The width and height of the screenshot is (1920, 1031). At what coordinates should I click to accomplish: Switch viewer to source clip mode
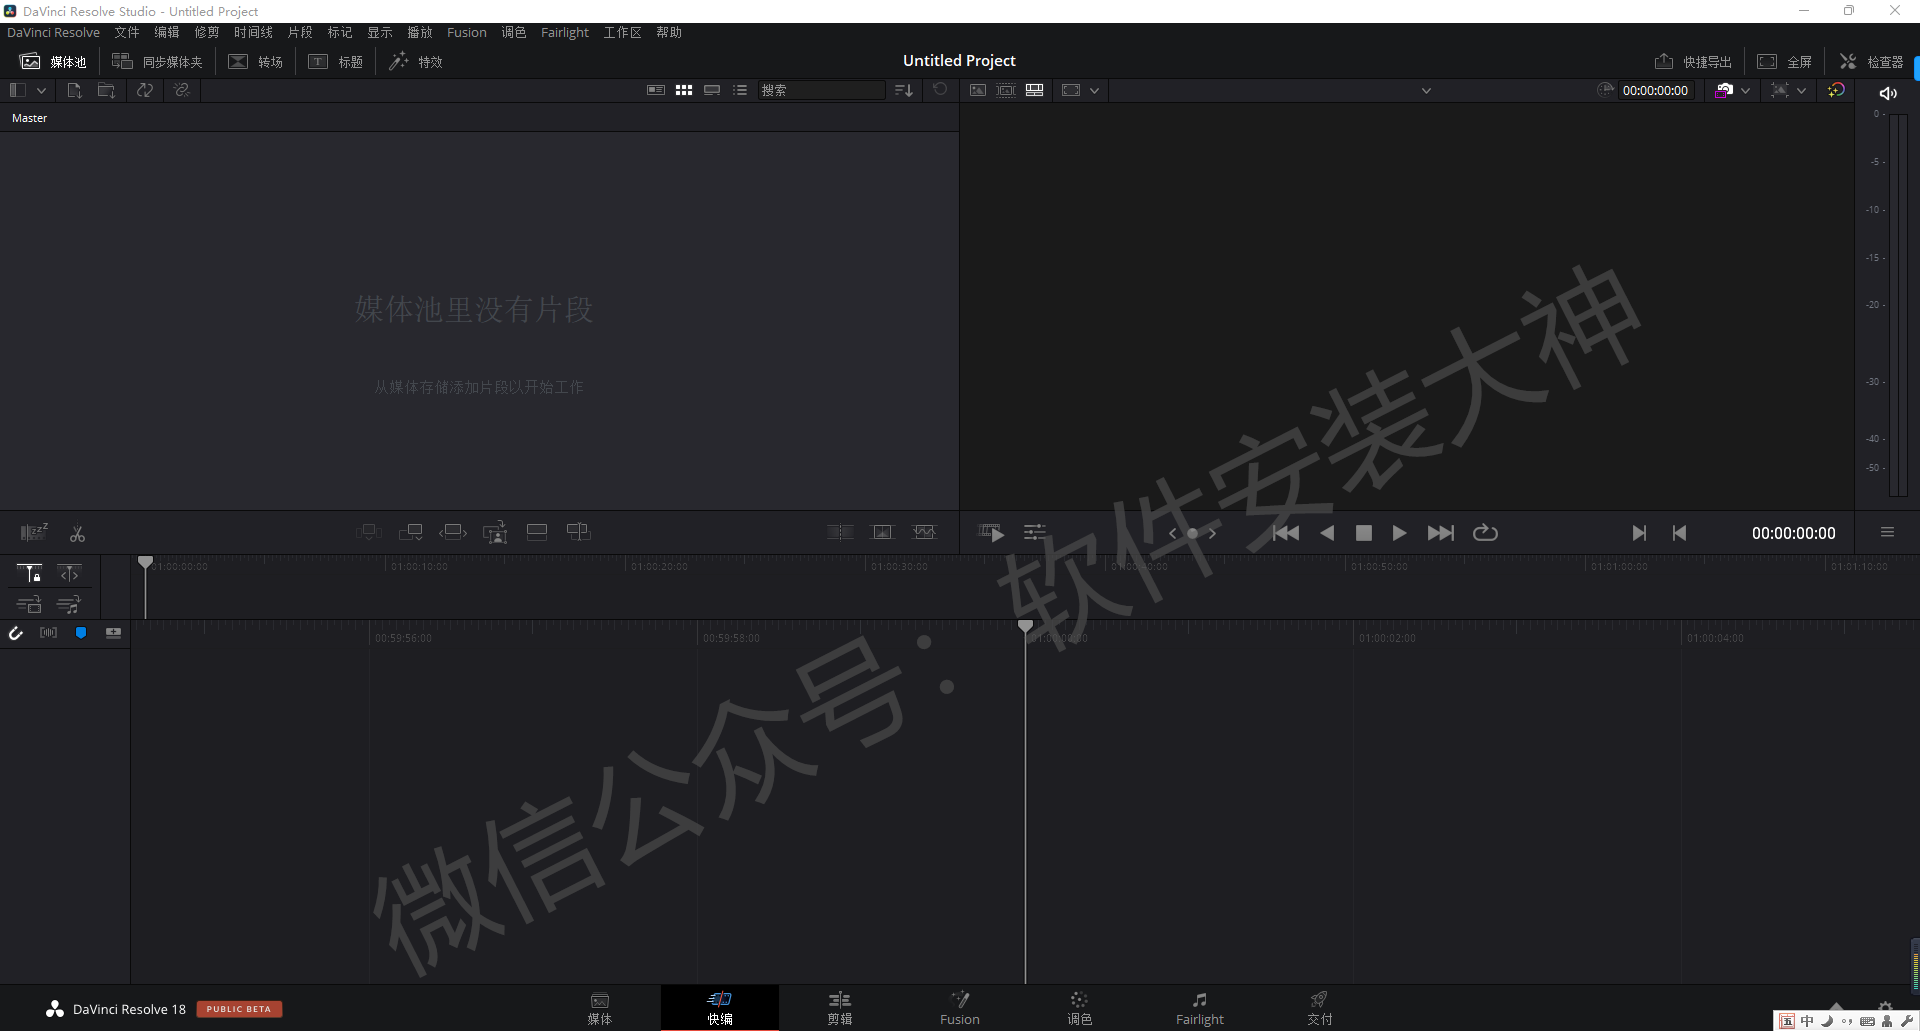point(978,90)
